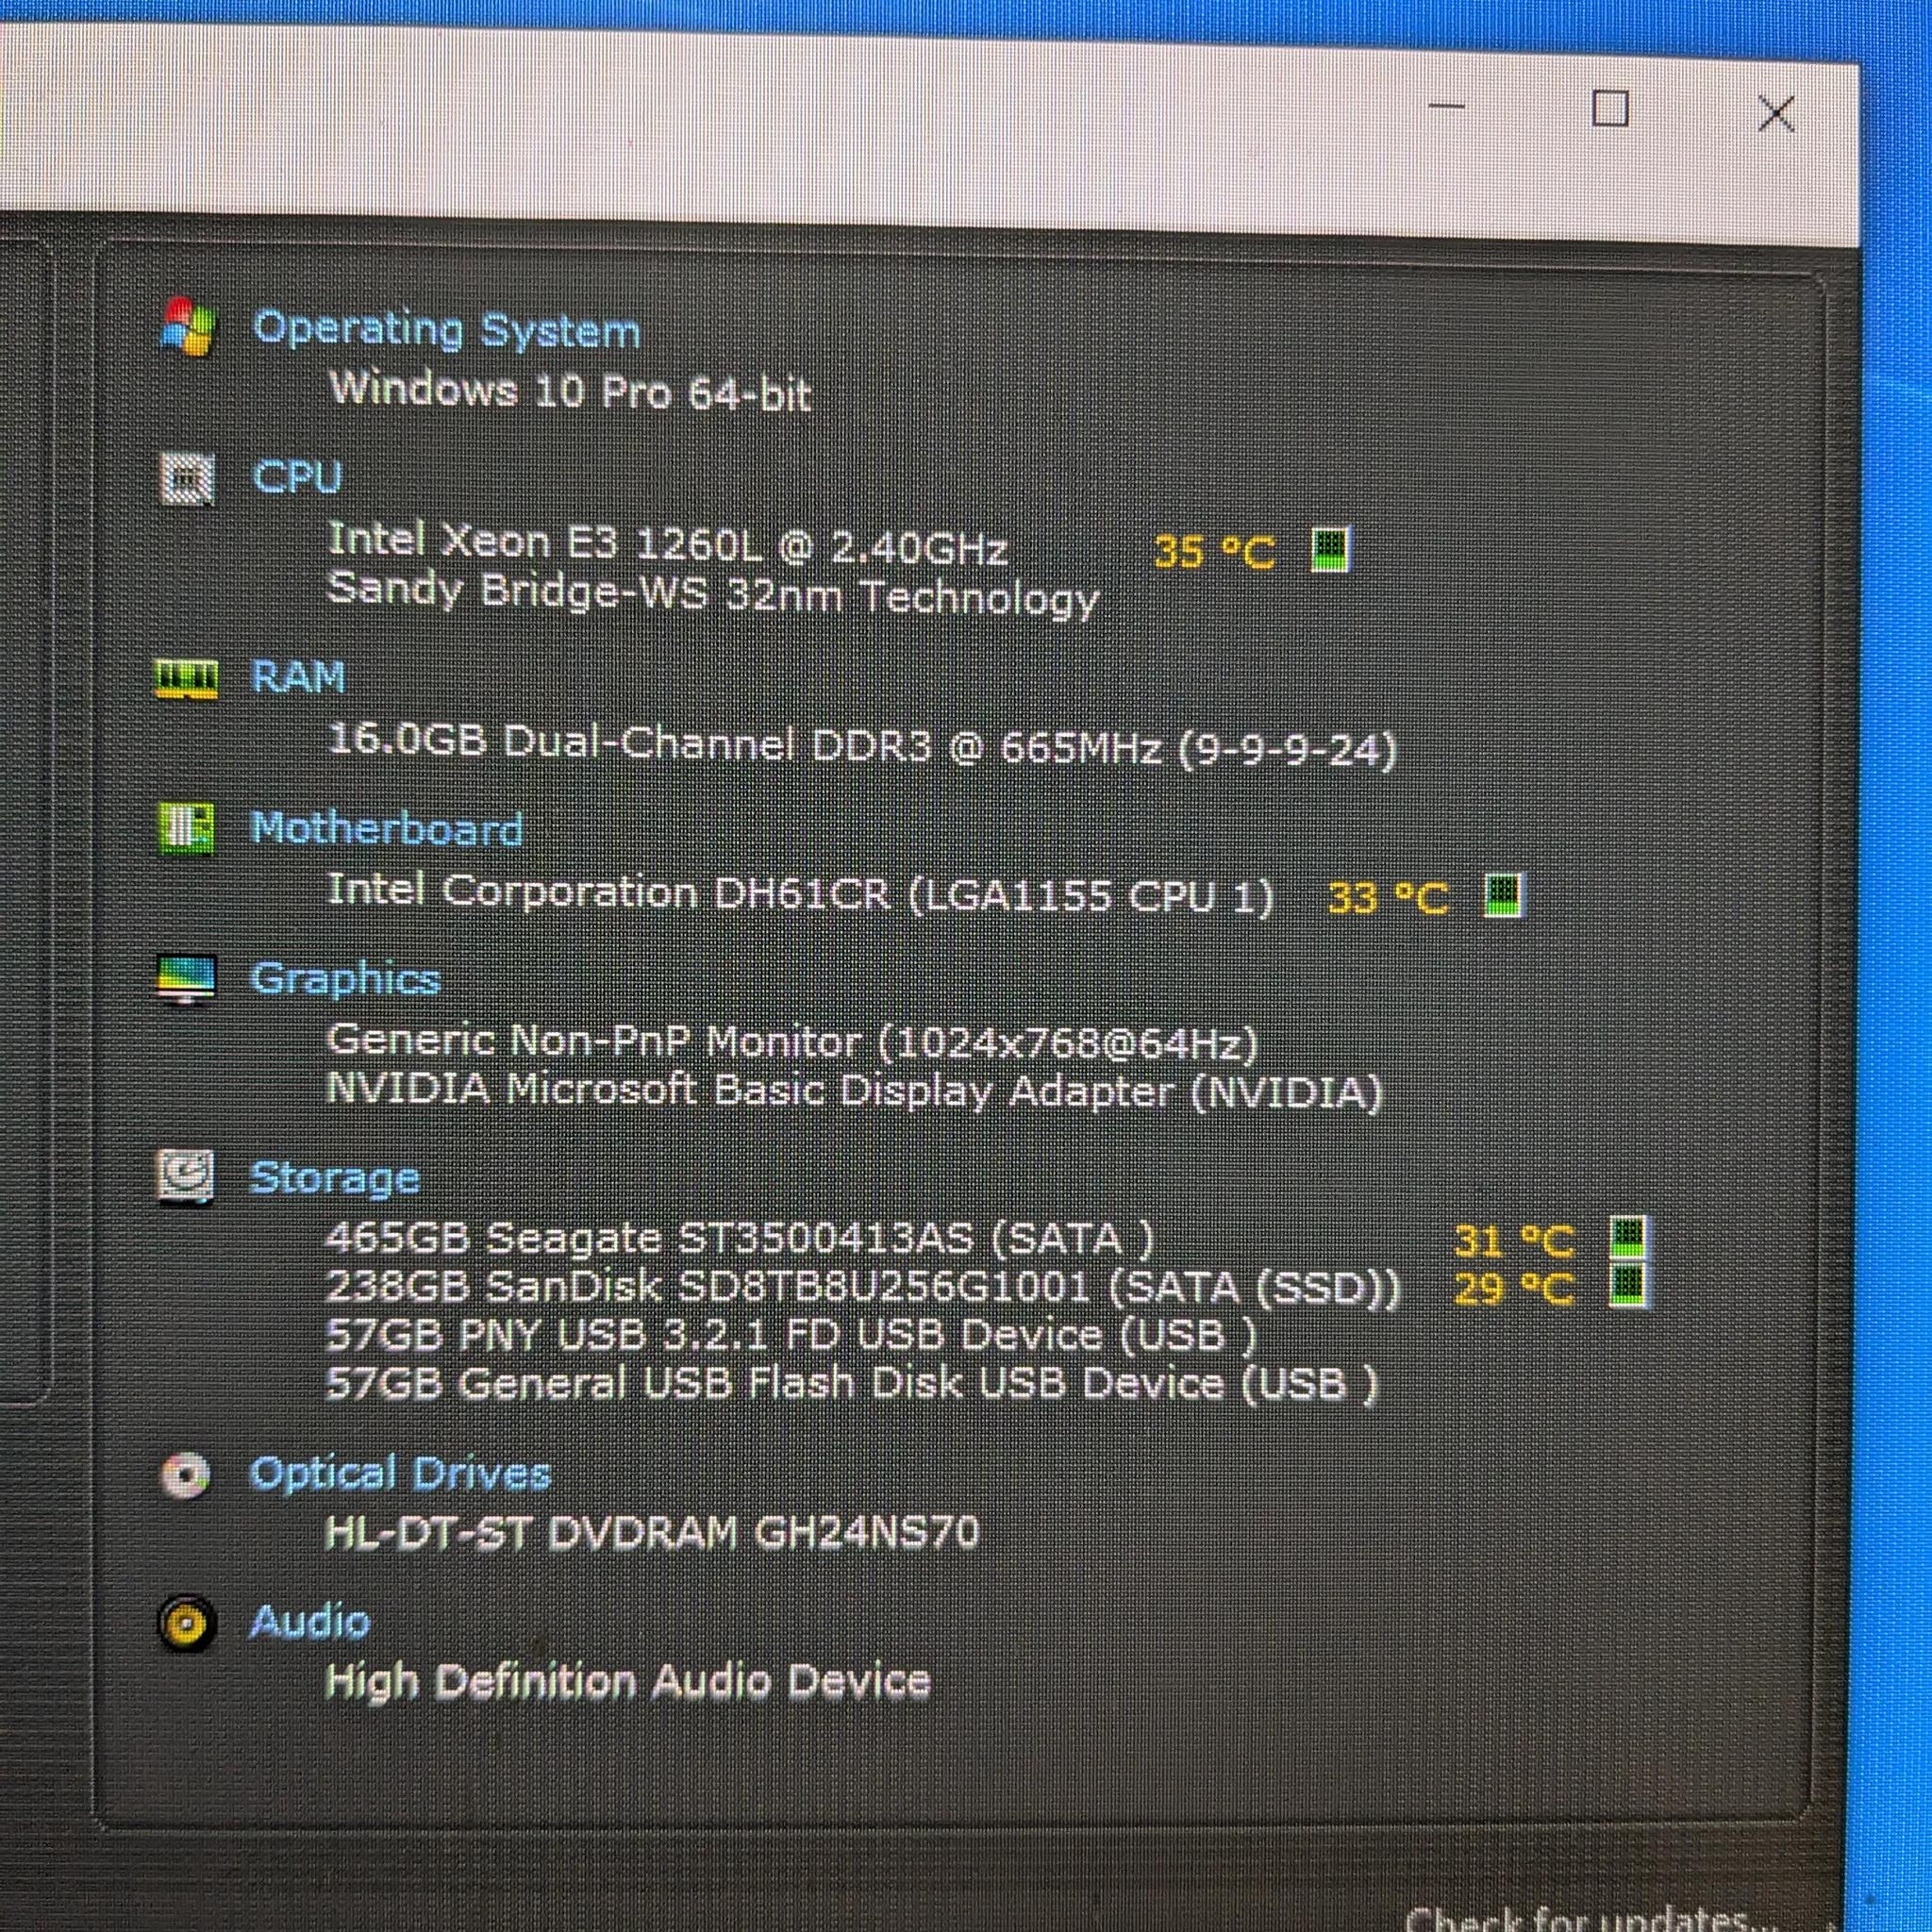
Task: Click the RAM memory stick icon
Action: pos(185,678)
